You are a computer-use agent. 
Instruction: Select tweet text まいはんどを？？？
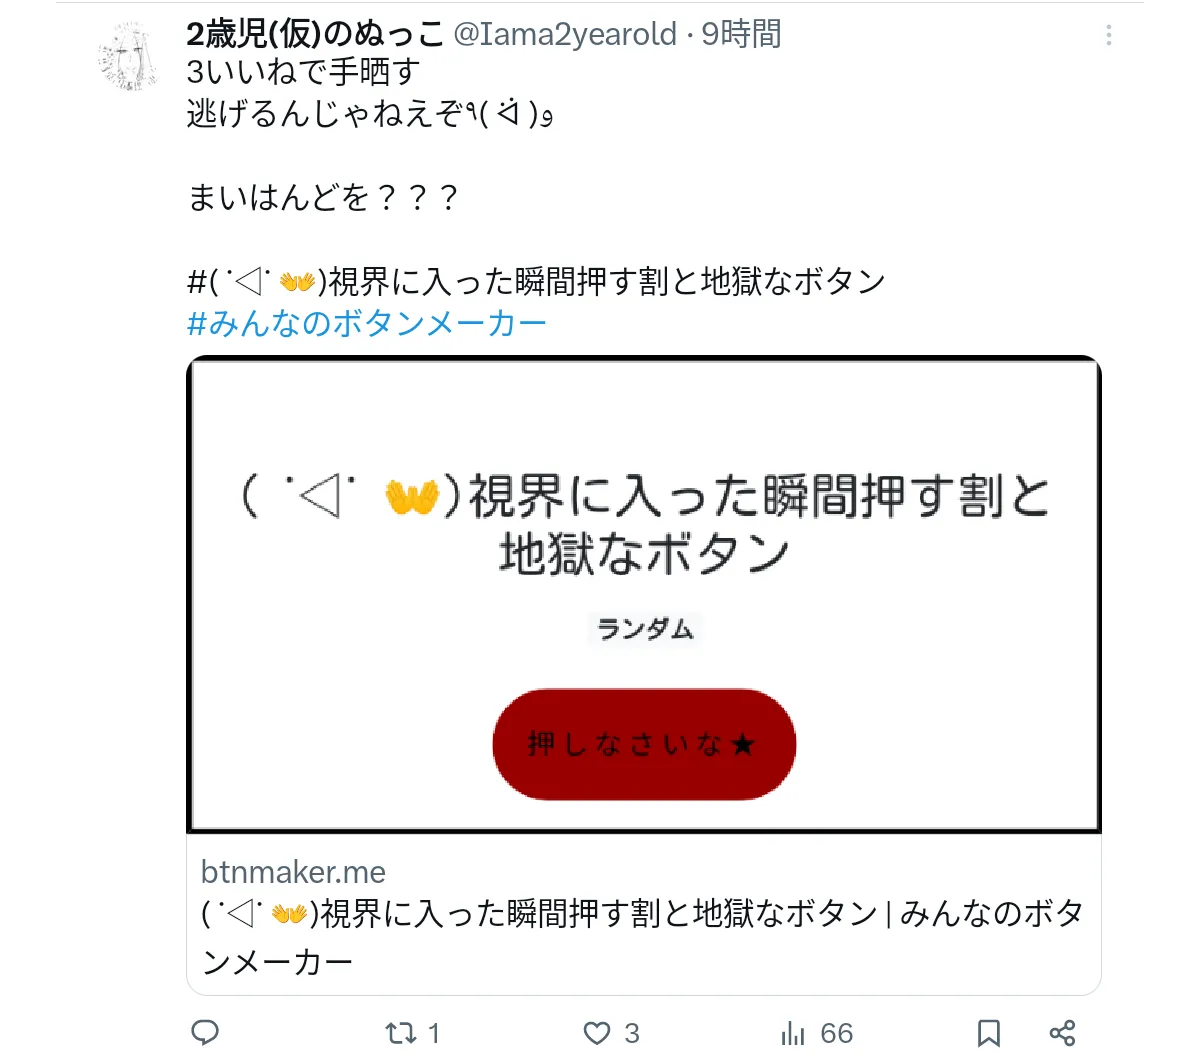(x=322, y=197)
